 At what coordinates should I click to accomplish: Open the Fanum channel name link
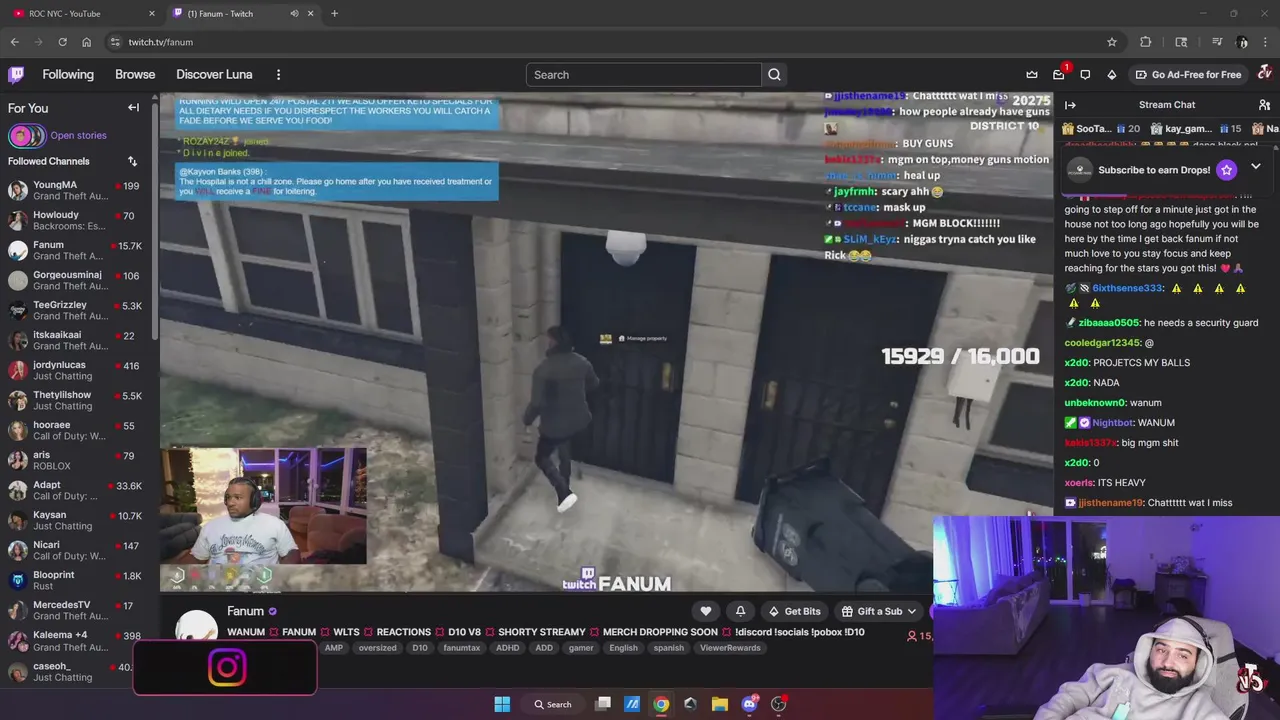tap(245, 611)
